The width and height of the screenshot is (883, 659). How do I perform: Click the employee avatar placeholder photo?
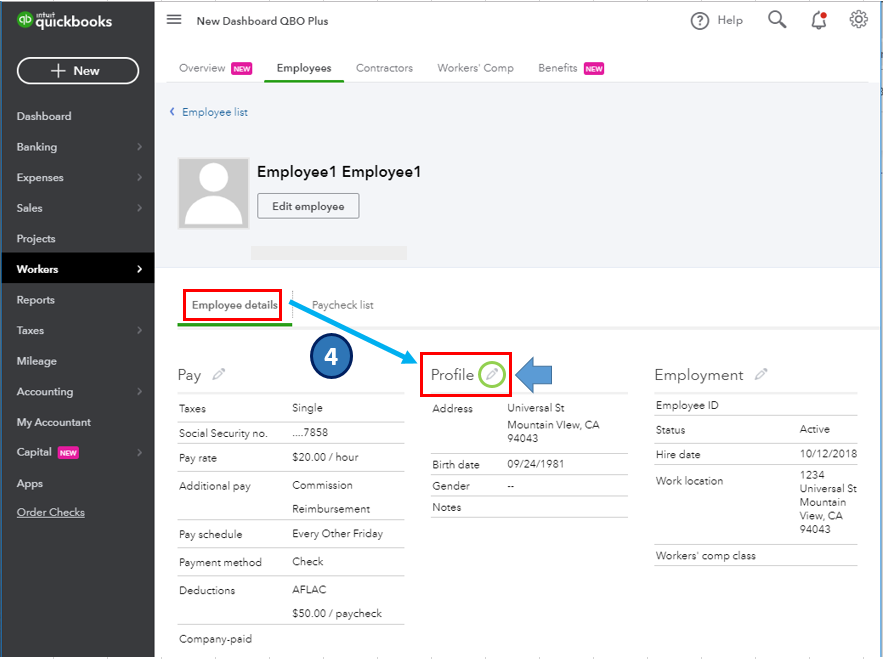point(213,193)
